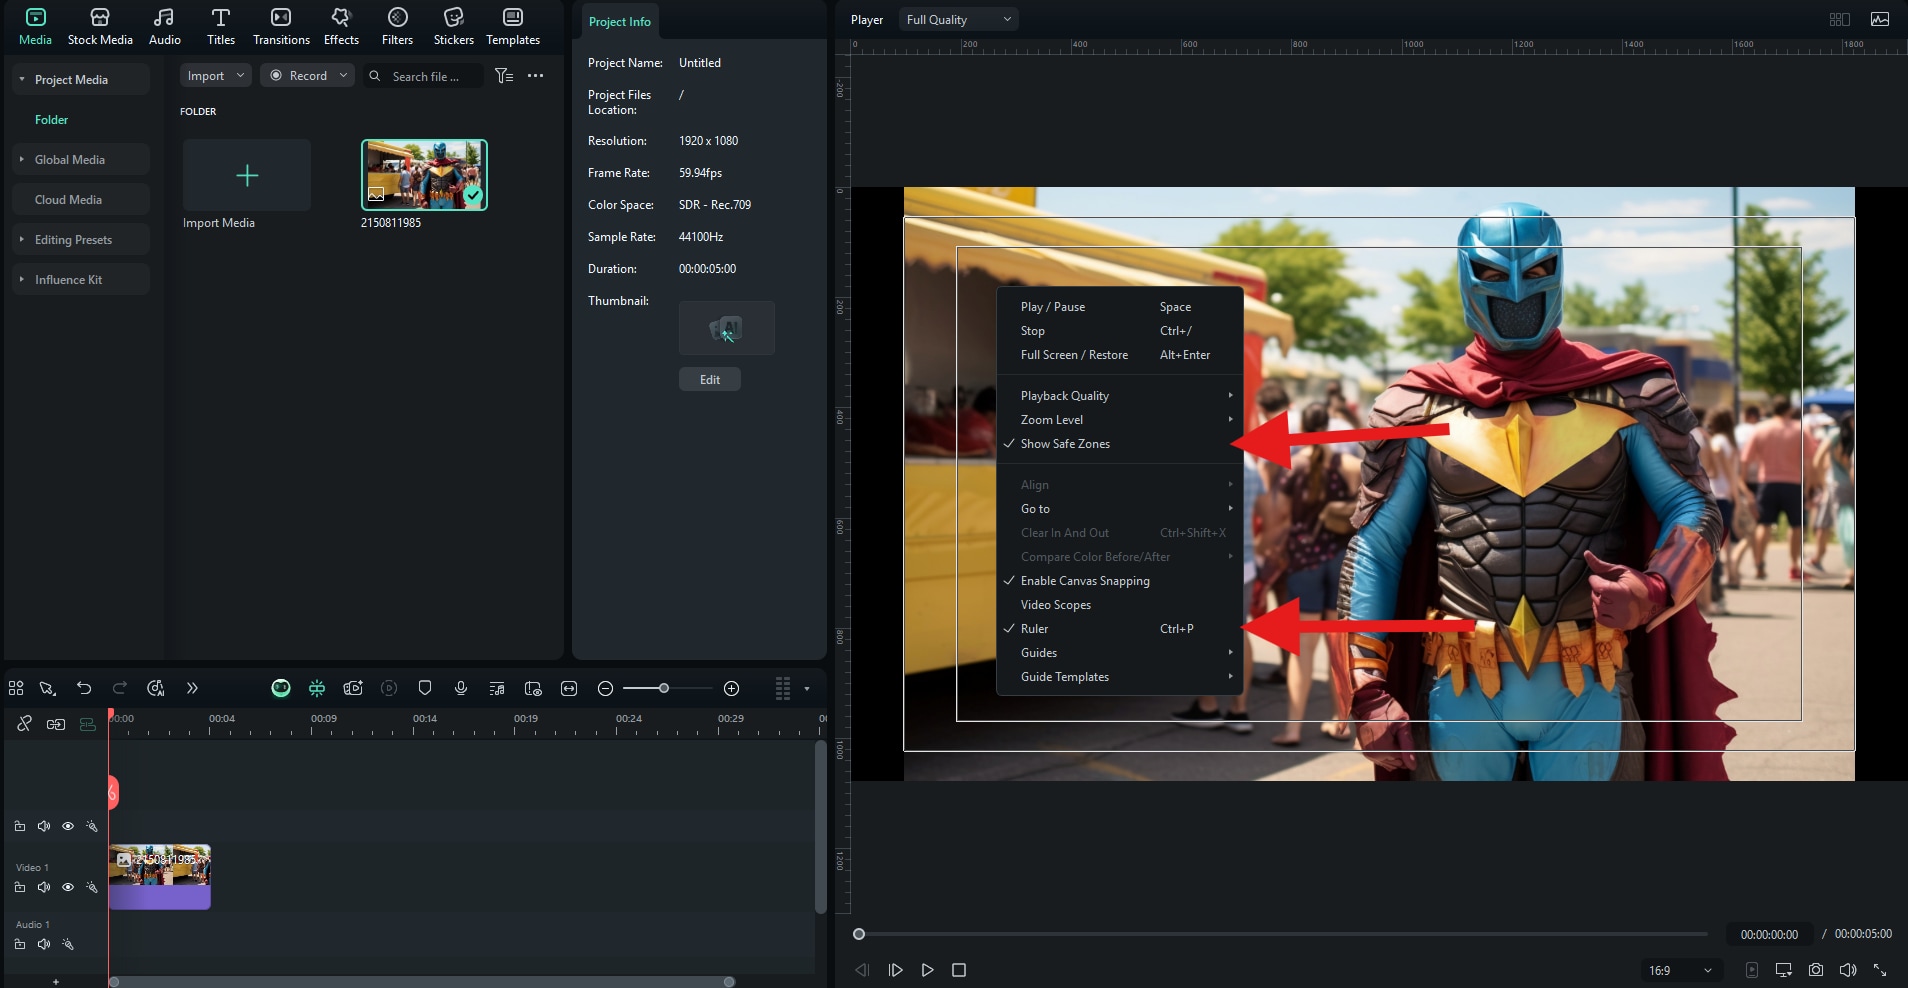Click the layout tiles icon in timeline toolbar
1908x988 pixels.
coord(16,688)
